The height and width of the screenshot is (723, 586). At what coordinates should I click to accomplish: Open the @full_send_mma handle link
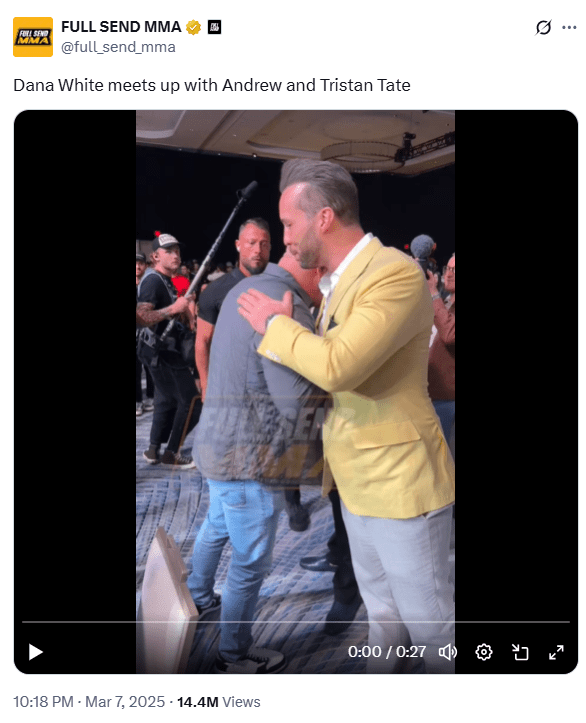coord(118,47)
